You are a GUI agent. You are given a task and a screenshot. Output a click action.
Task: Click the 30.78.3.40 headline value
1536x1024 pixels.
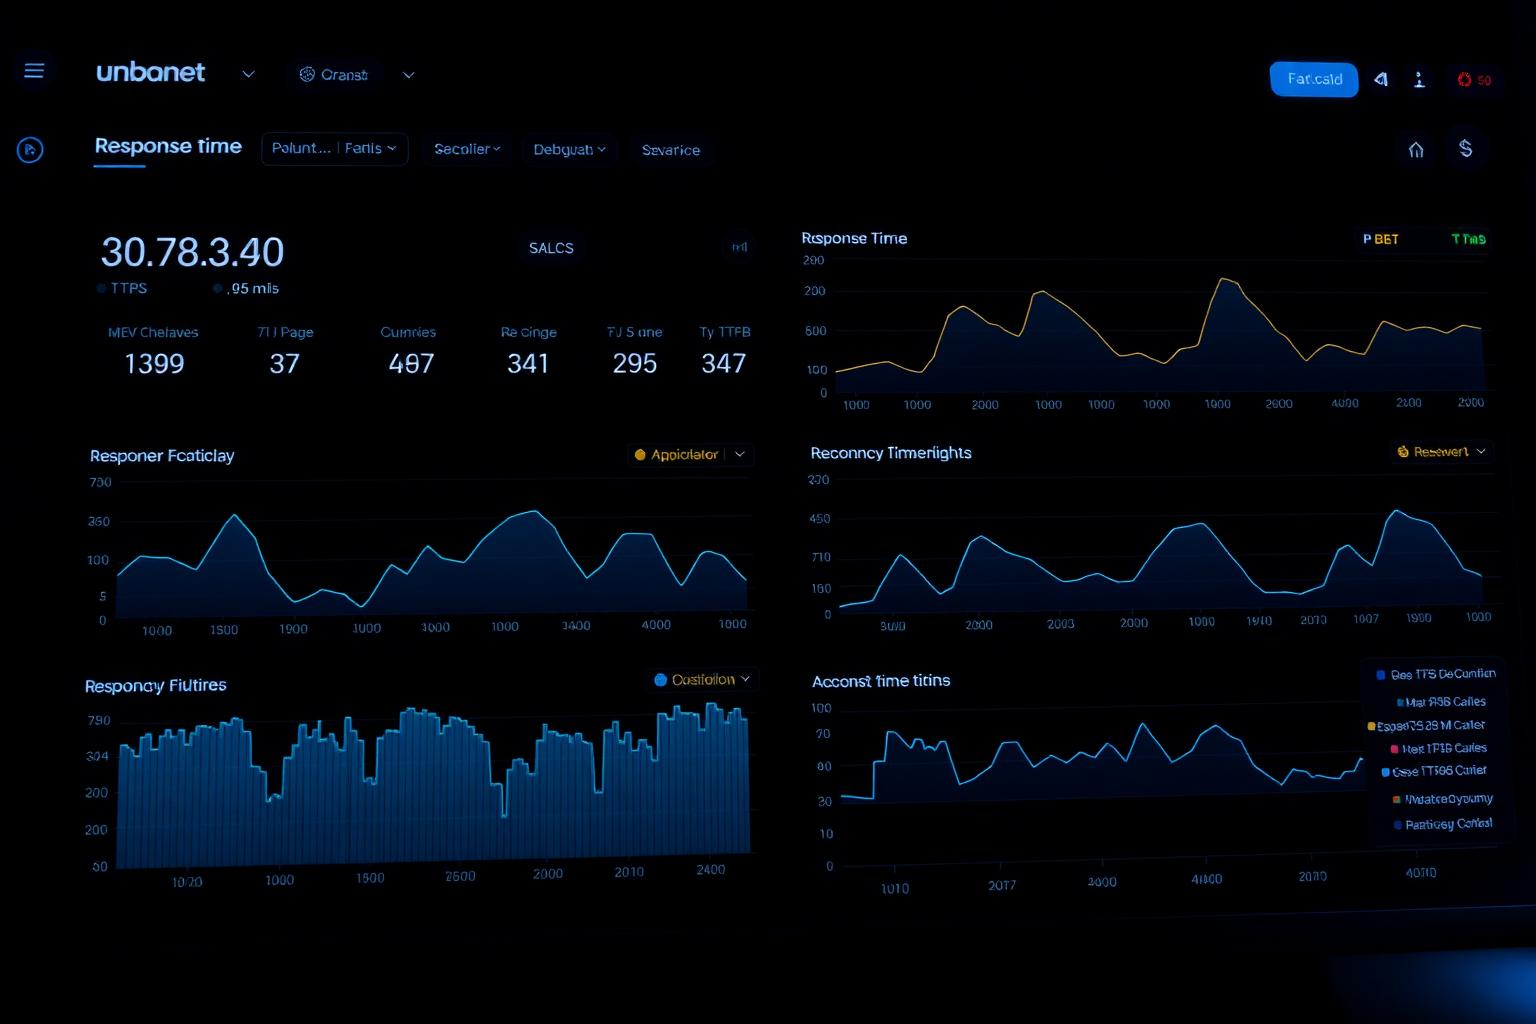pos(192,252)
